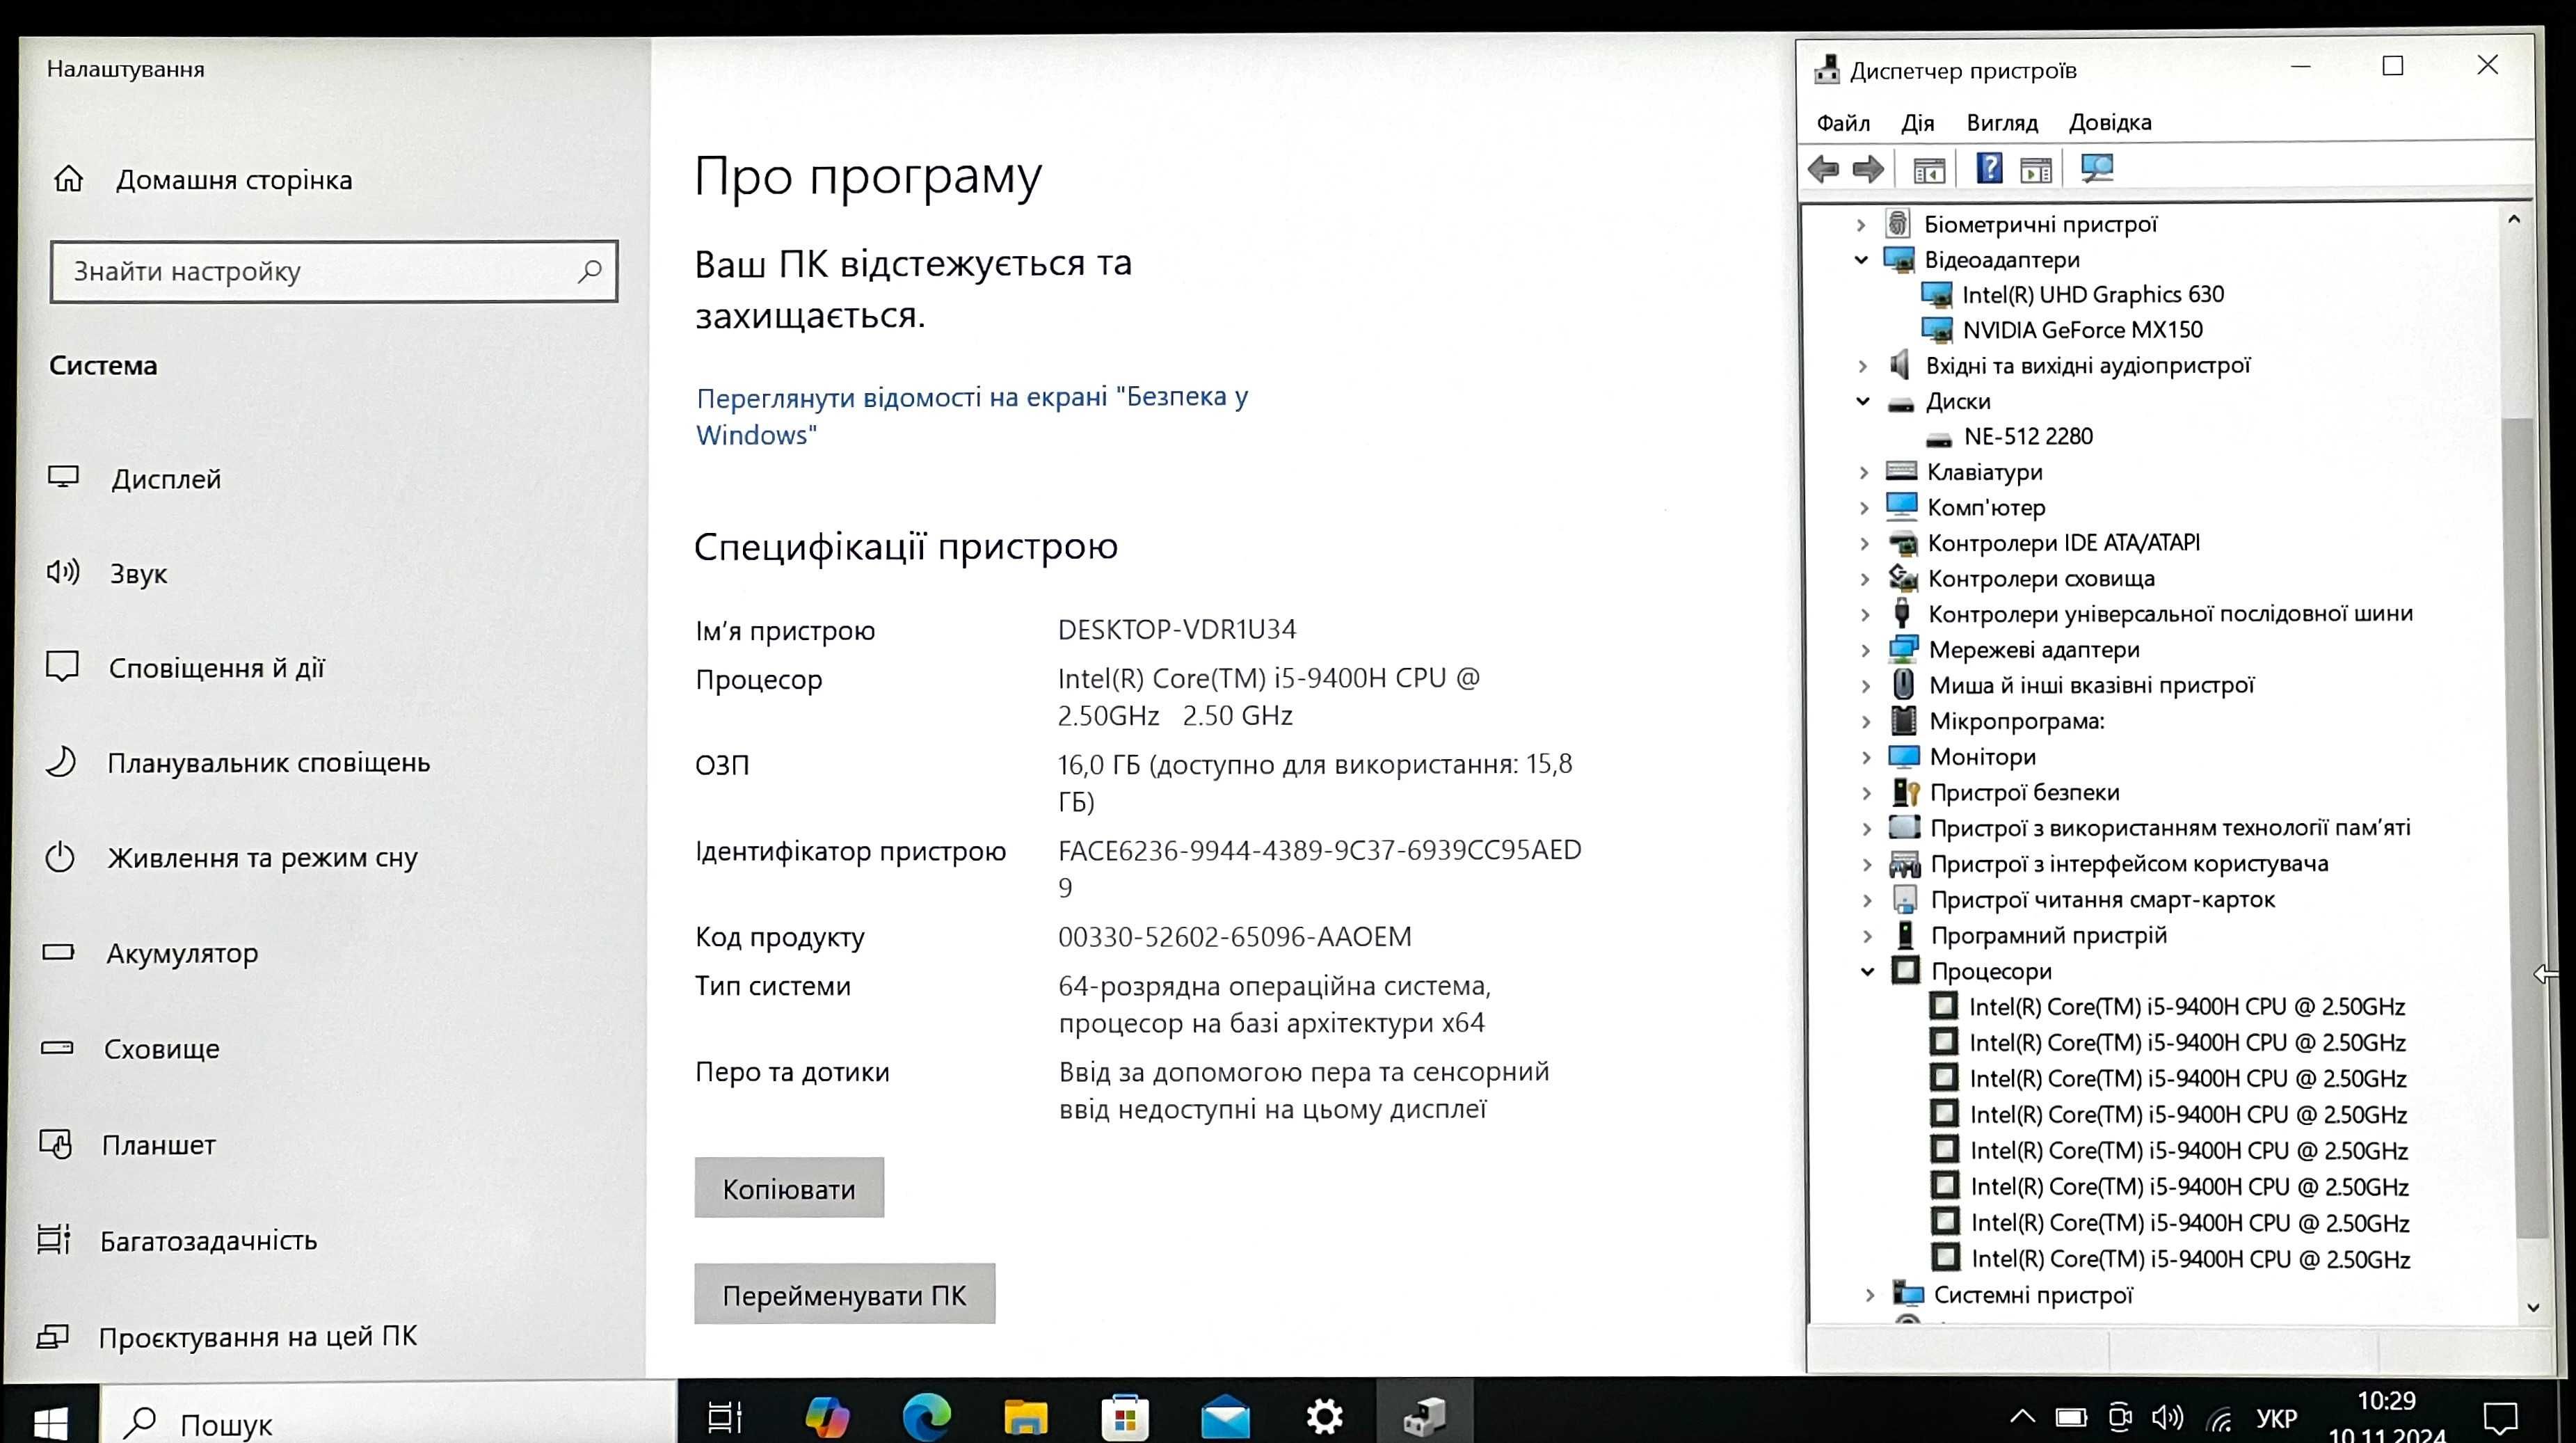Select Пристрої безпеки tree entry
This screenshot has height=1443, width=2576.
(2024, 792)
